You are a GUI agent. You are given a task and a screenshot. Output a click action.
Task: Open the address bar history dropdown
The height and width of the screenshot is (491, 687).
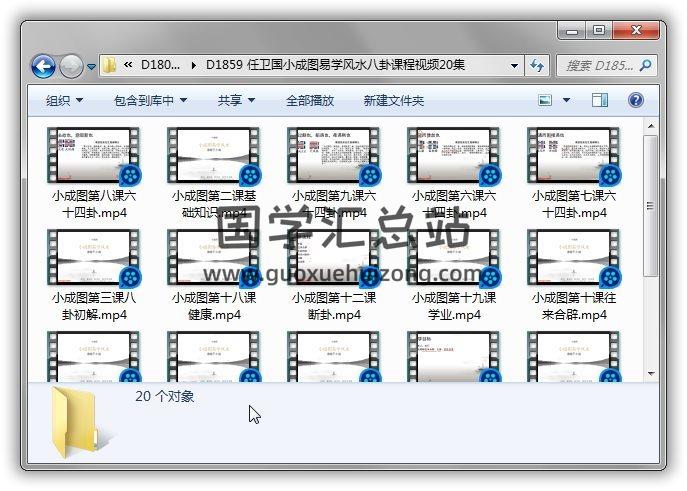pos(515,66)
